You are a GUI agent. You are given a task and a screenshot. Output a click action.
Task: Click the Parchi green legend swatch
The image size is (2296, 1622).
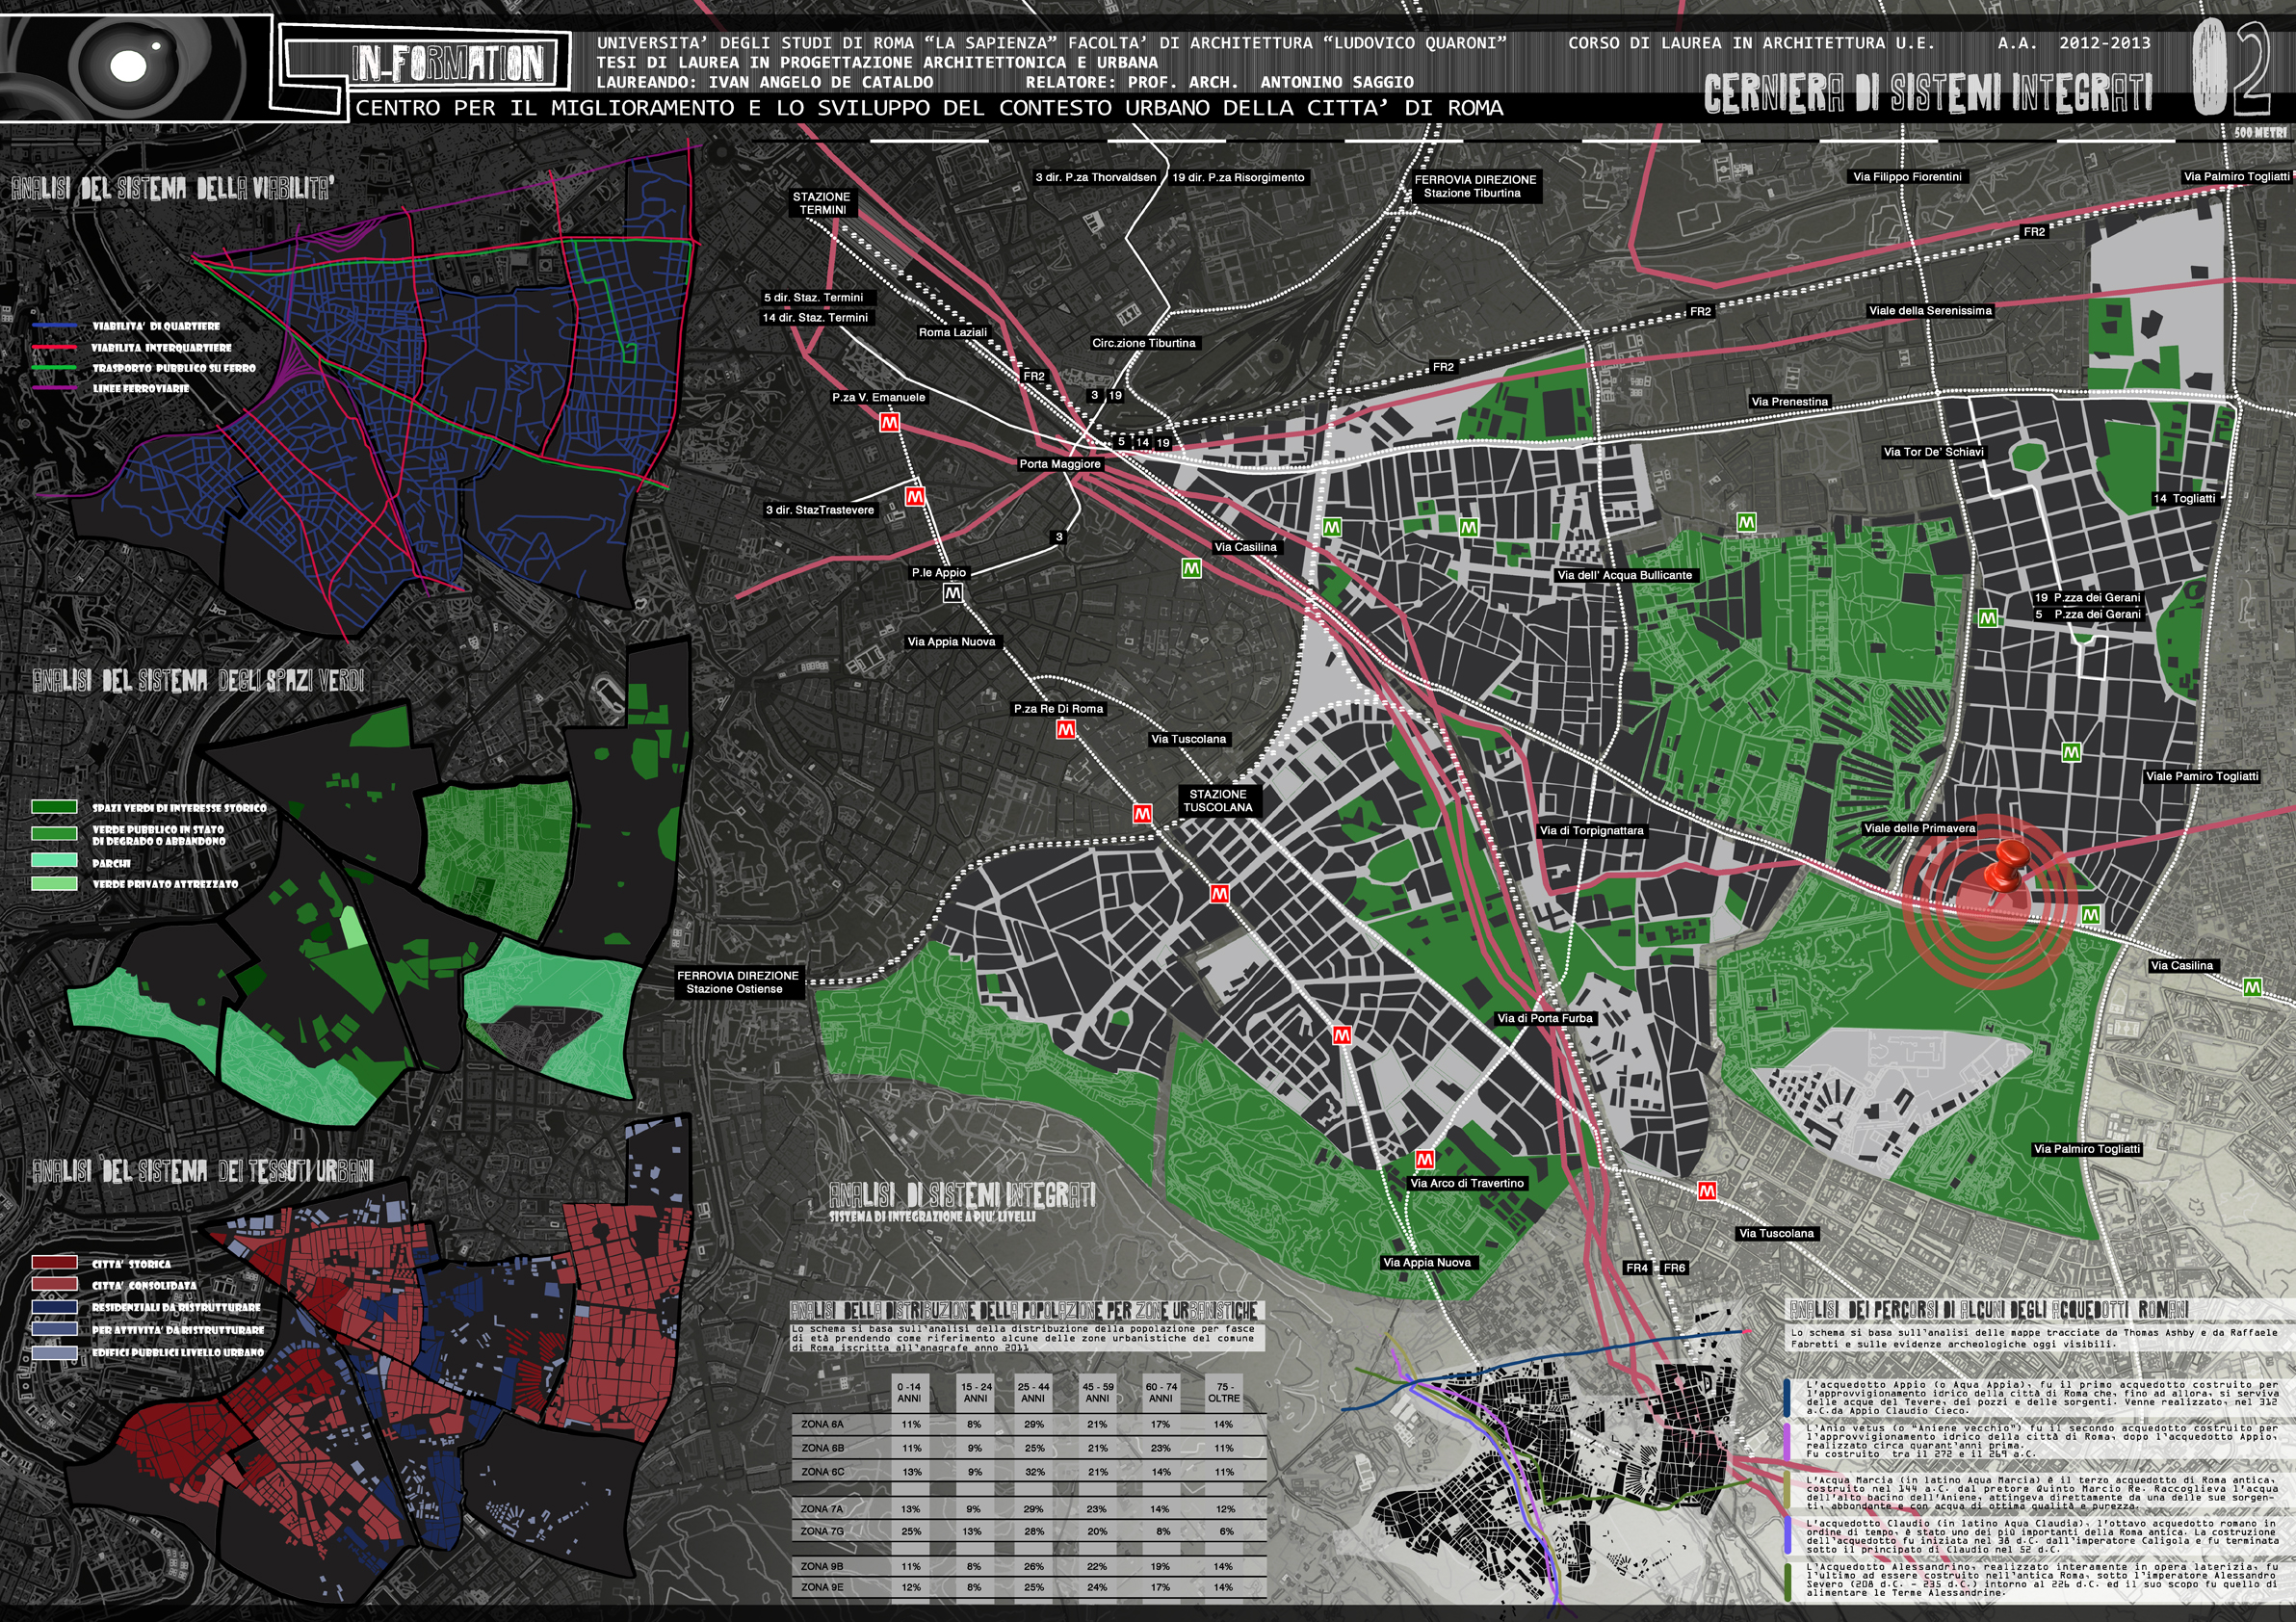coord(54,860)
